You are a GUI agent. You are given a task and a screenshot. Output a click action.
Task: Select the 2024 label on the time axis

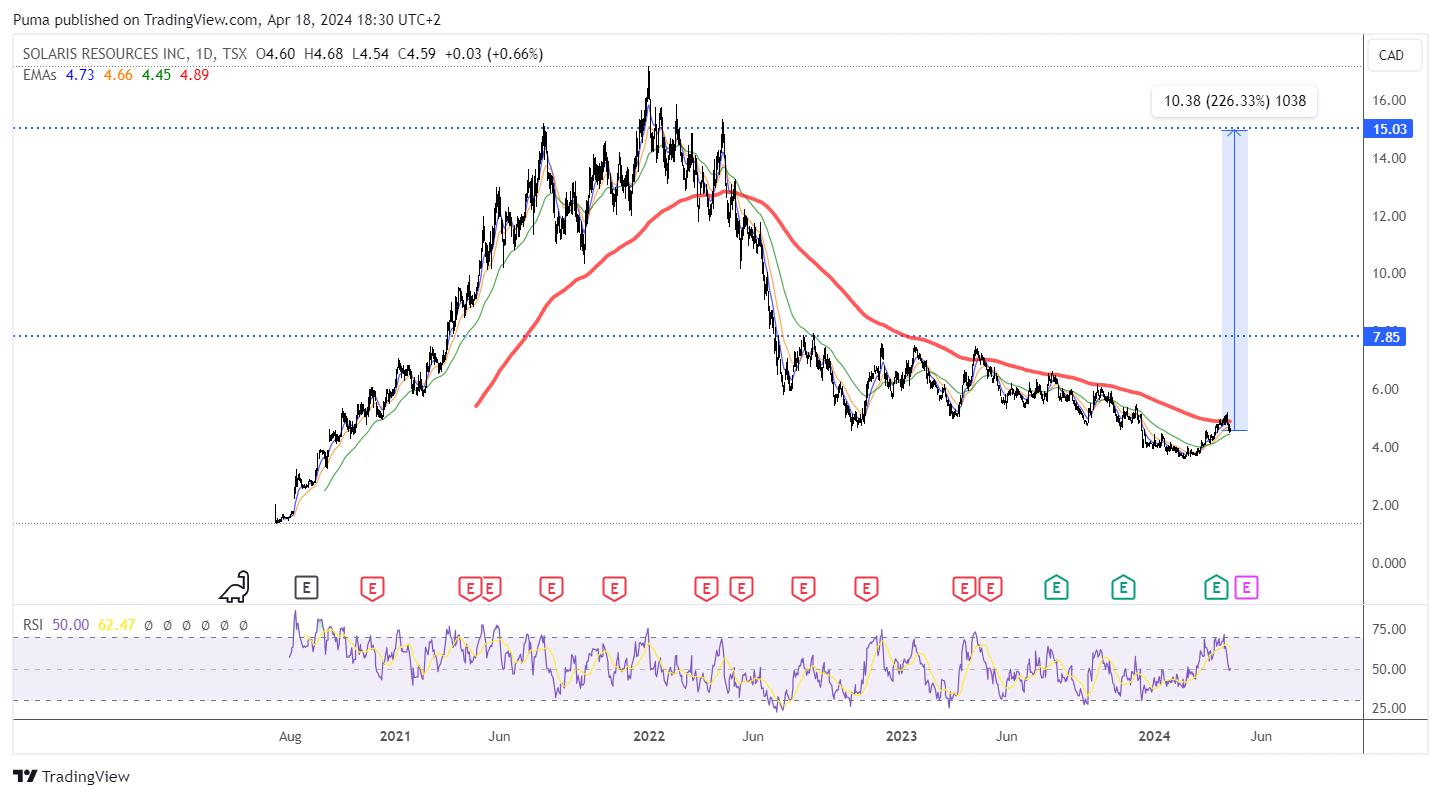pos(1155,737)
